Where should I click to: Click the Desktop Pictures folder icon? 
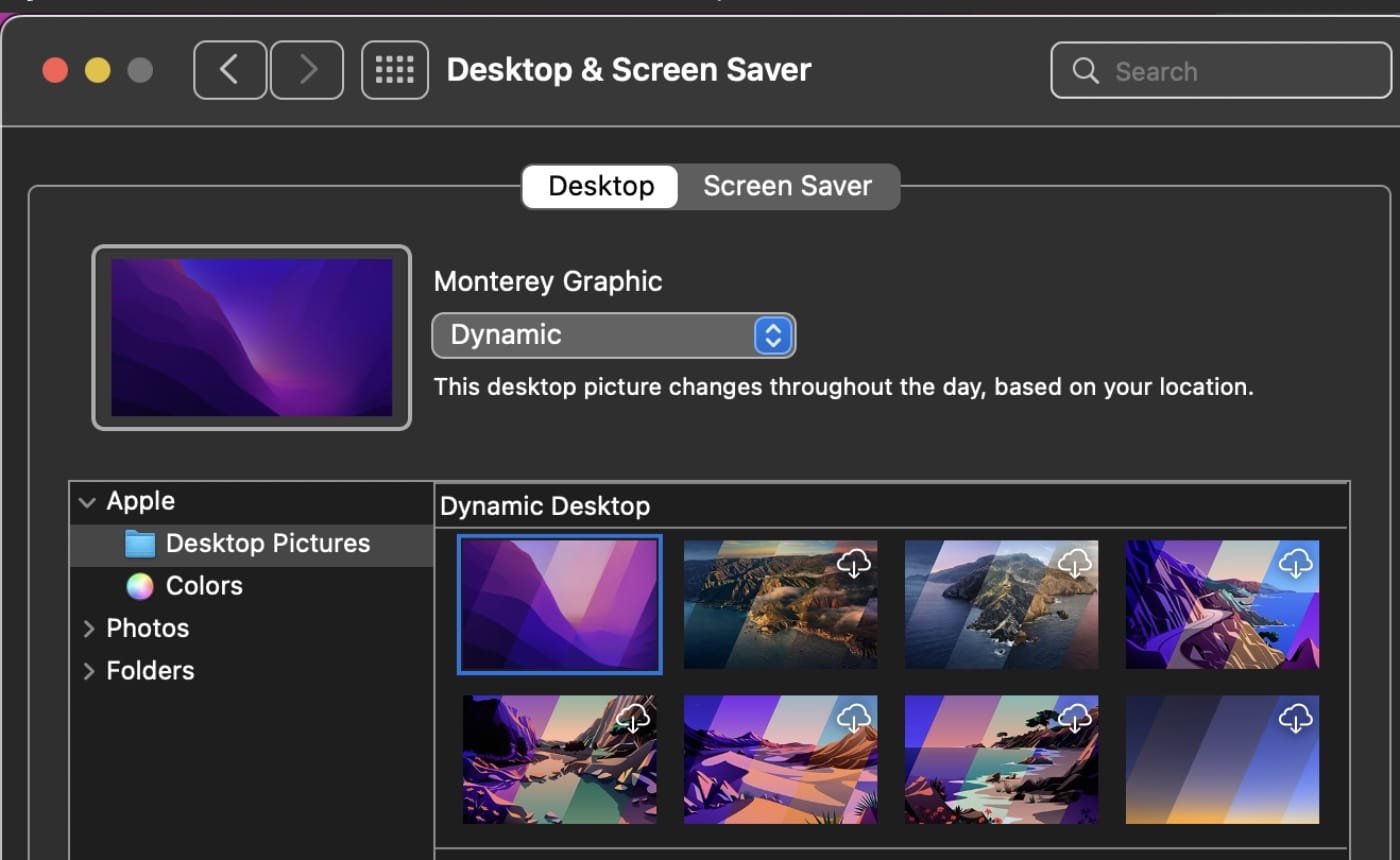point(140,544)
